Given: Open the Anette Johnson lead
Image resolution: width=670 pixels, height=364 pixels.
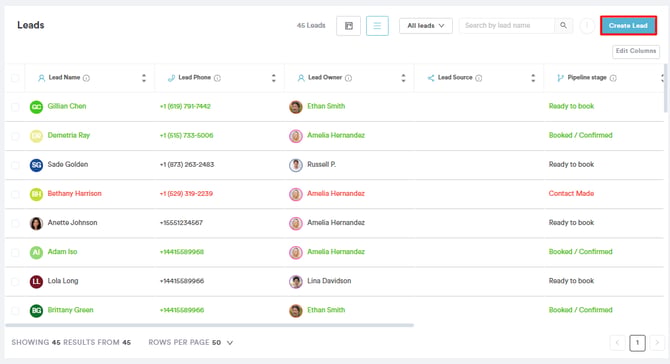Looking at the screenshot, I should coord(72,223).
